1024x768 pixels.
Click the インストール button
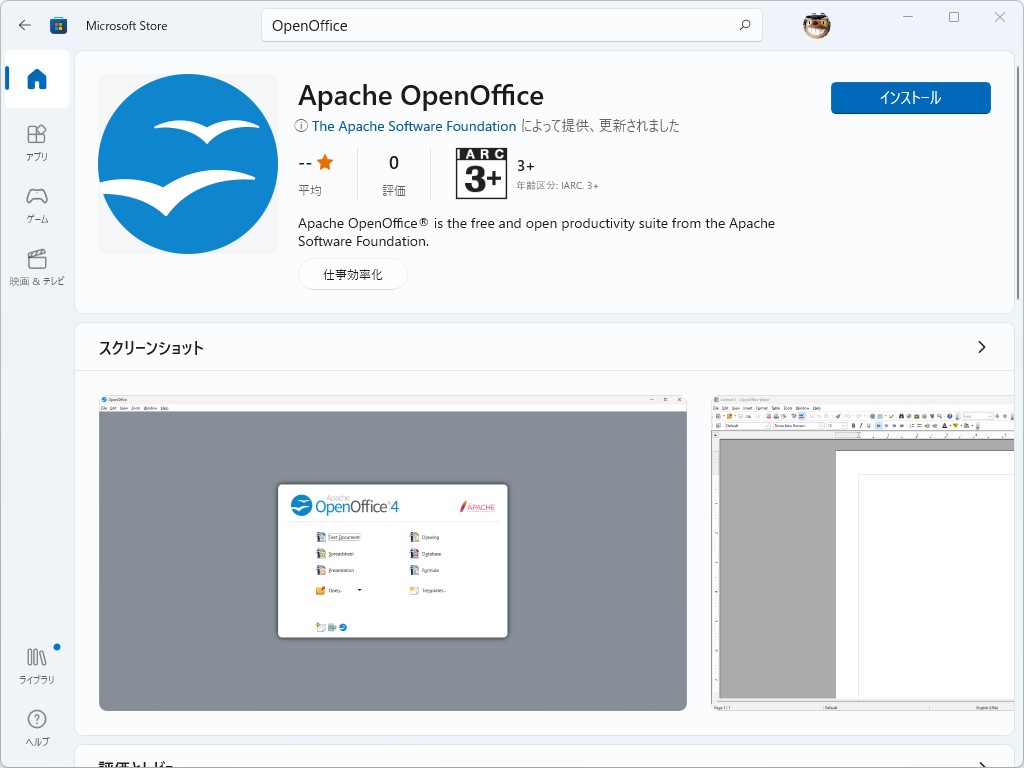pos(909,98)
